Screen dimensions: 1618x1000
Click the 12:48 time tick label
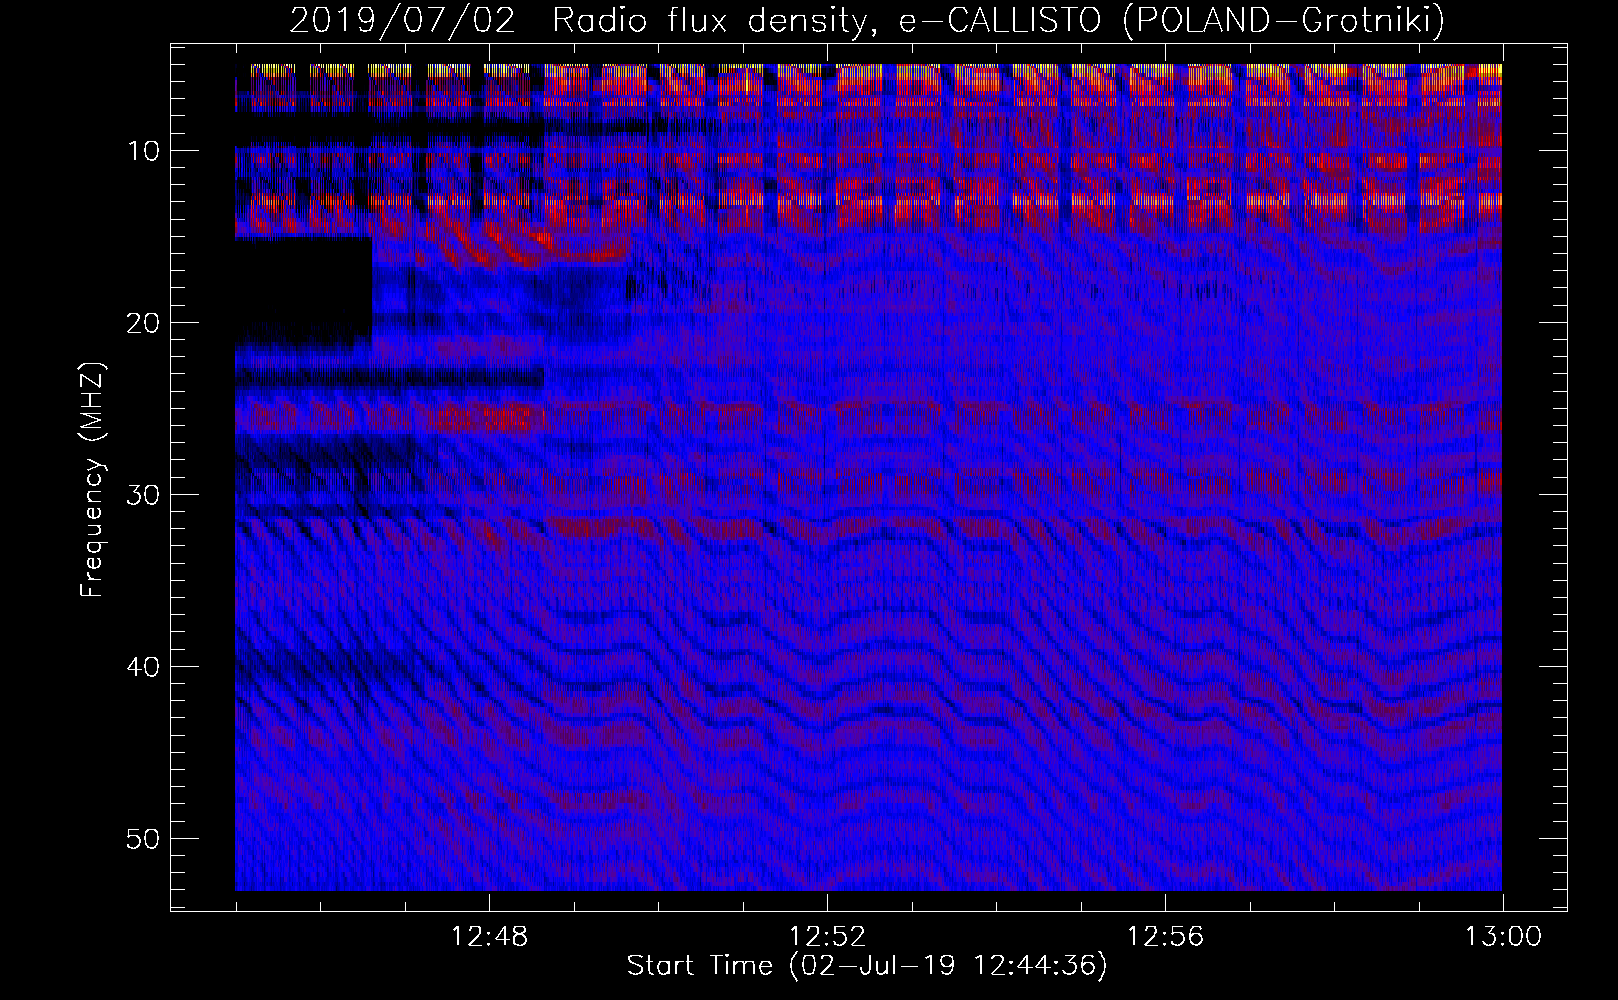pos(490,937)
